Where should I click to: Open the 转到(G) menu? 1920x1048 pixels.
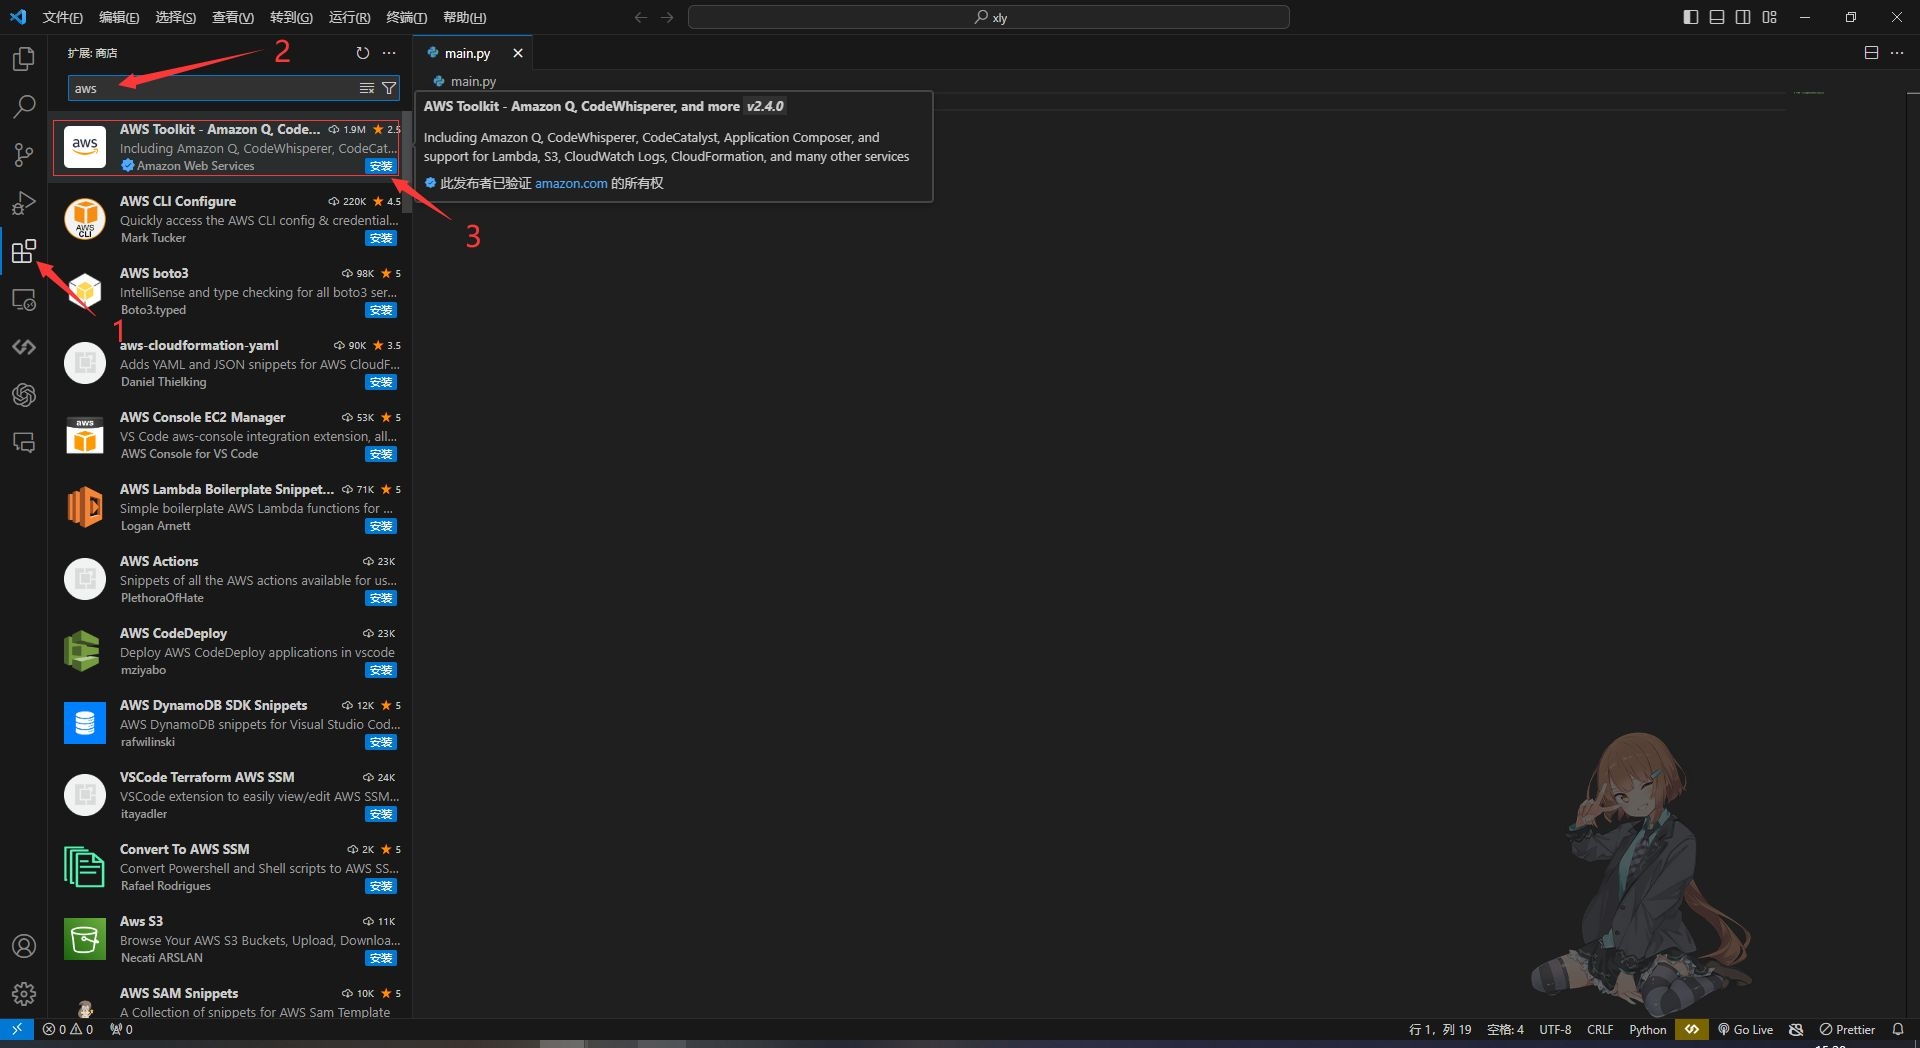click(x=291, y=17)
